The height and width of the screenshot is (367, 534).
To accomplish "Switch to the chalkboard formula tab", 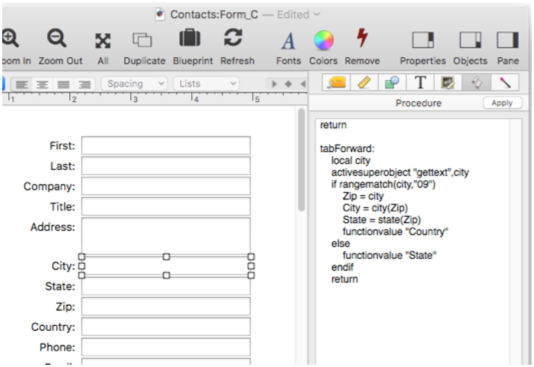I will 448,82.
